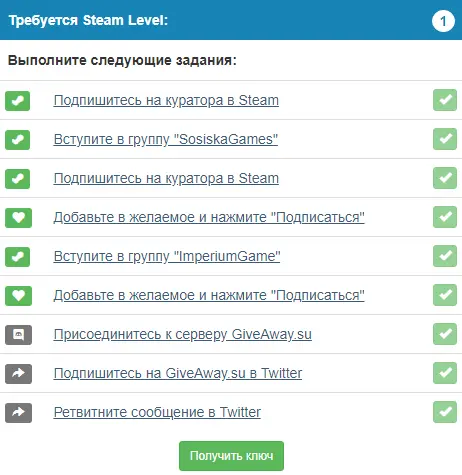
Task: Click share arrow icon for the Twitter follow task
Action: (x=18, y=374)
